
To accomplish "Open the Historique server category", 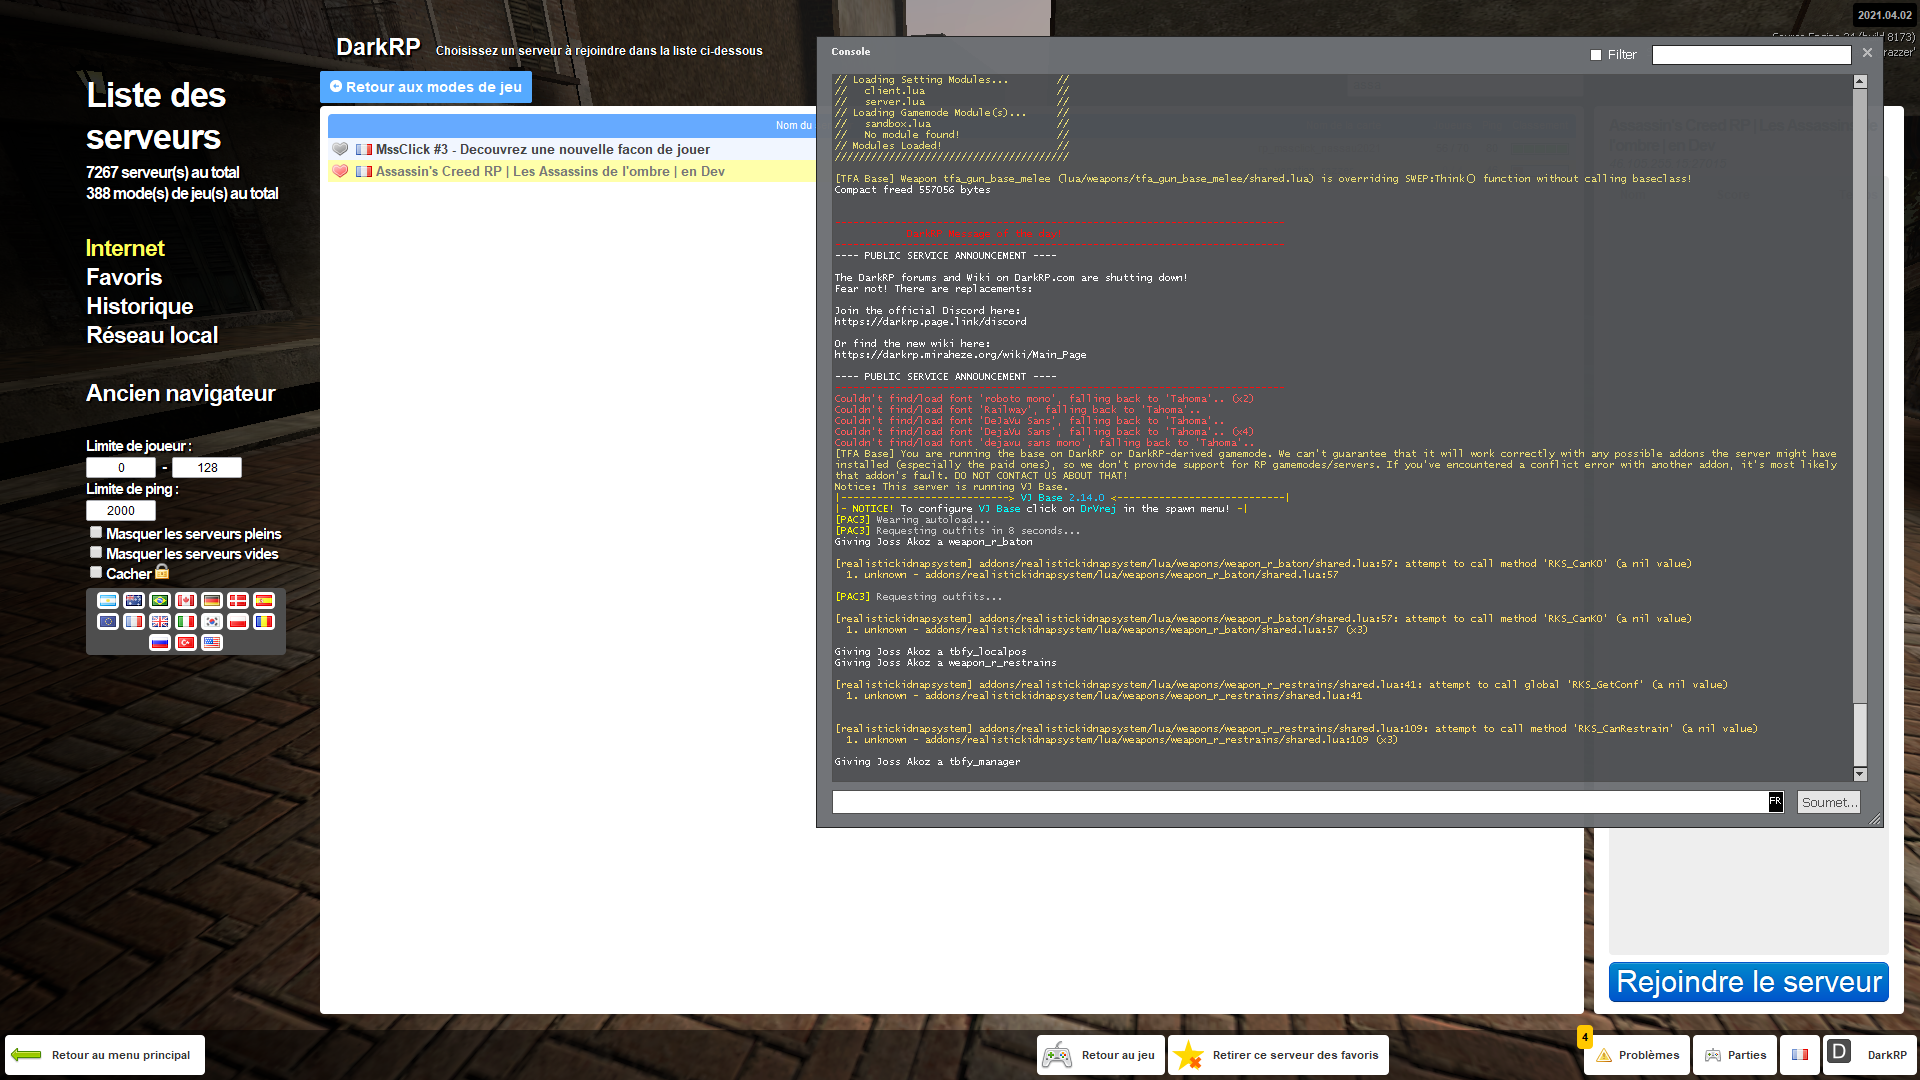I will coord(140,306).
